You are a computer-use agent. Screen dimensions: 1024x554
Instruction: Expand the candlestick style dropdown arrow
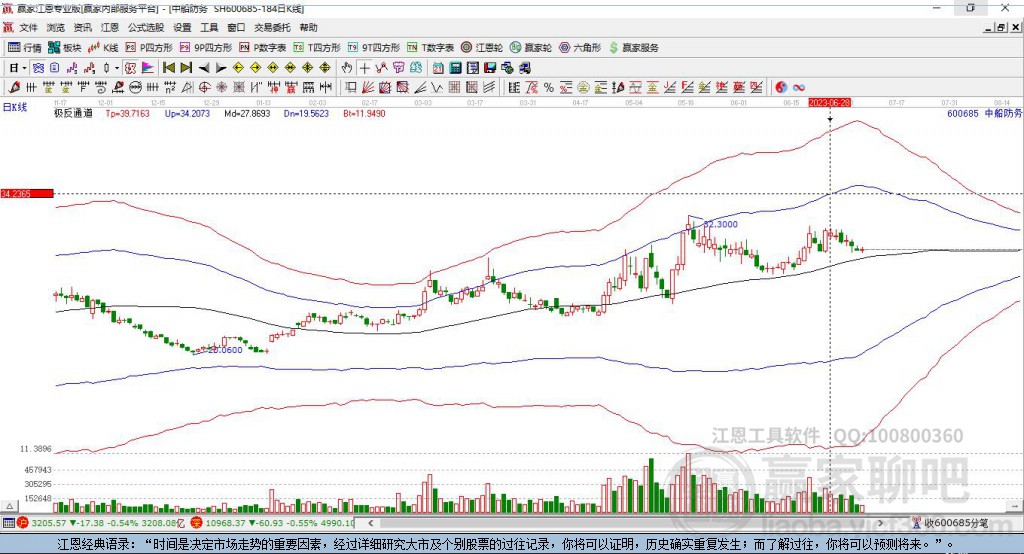click(117, 68)
